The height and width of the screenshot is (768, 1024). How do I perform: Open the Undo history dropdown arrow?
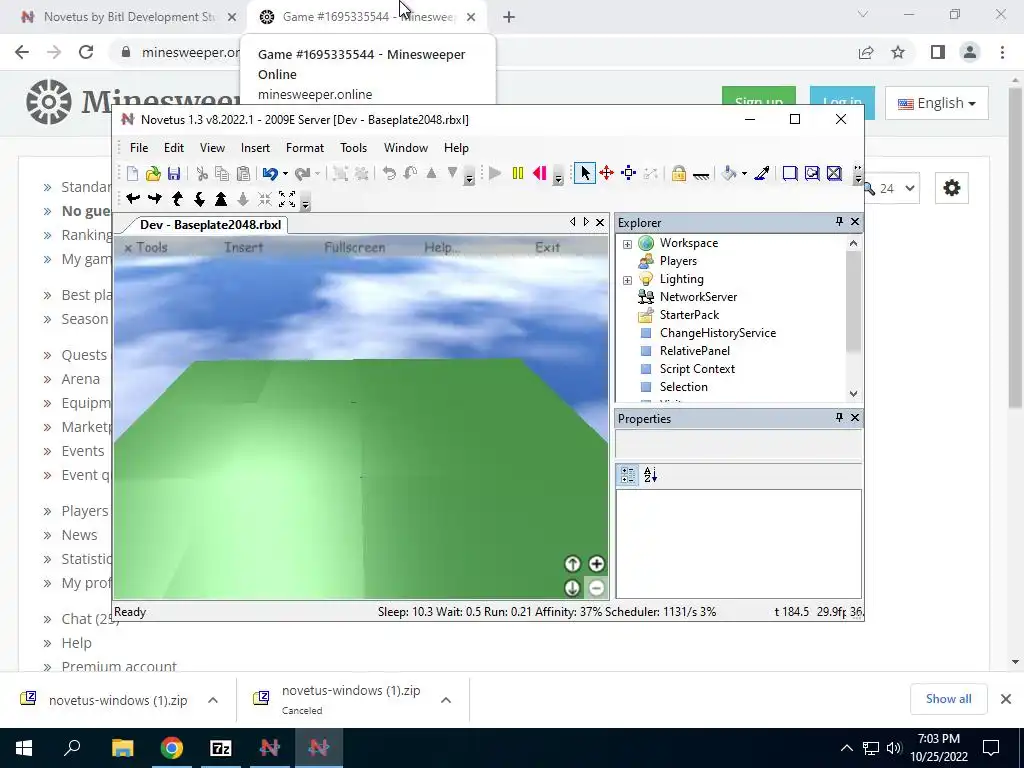[285, 174]
